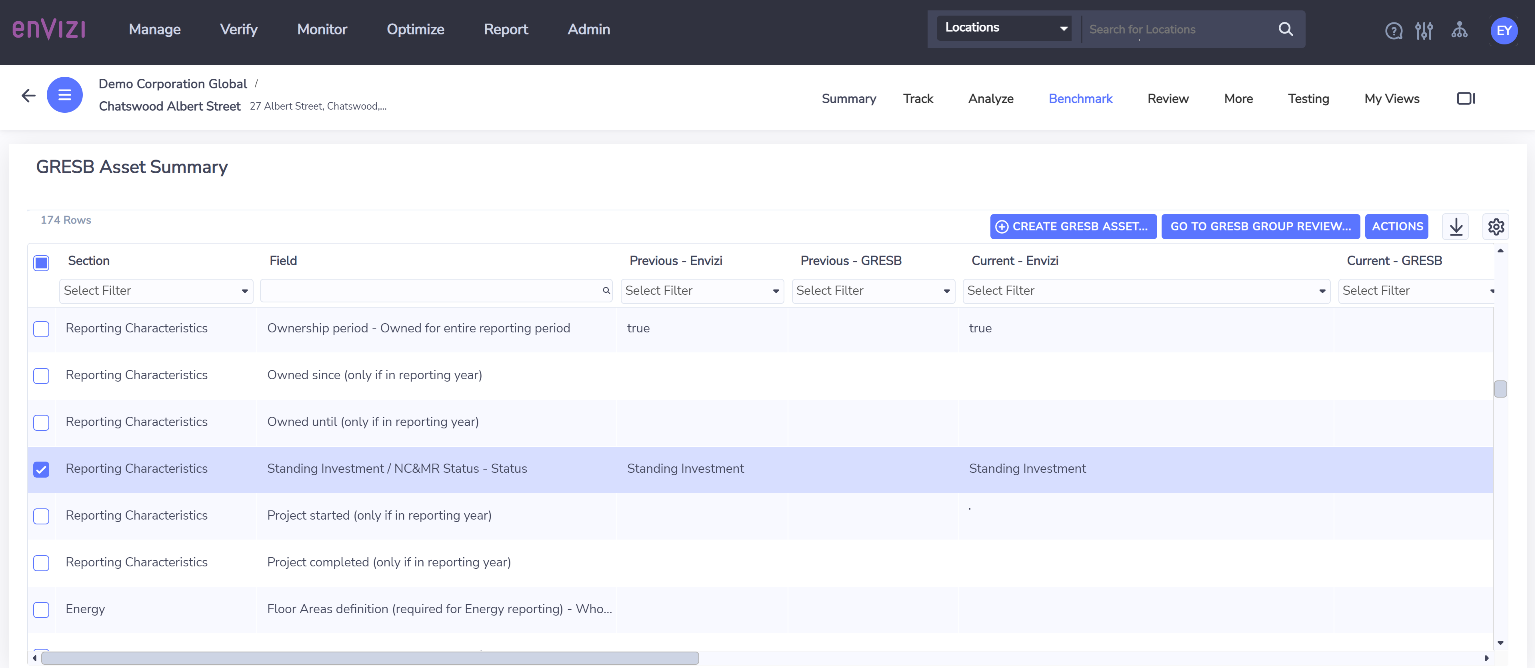Click the scroll-left arrow of the horizontal scrollbar
Viewport: 1535px width, 668px height.
click(x=35, y=658)
